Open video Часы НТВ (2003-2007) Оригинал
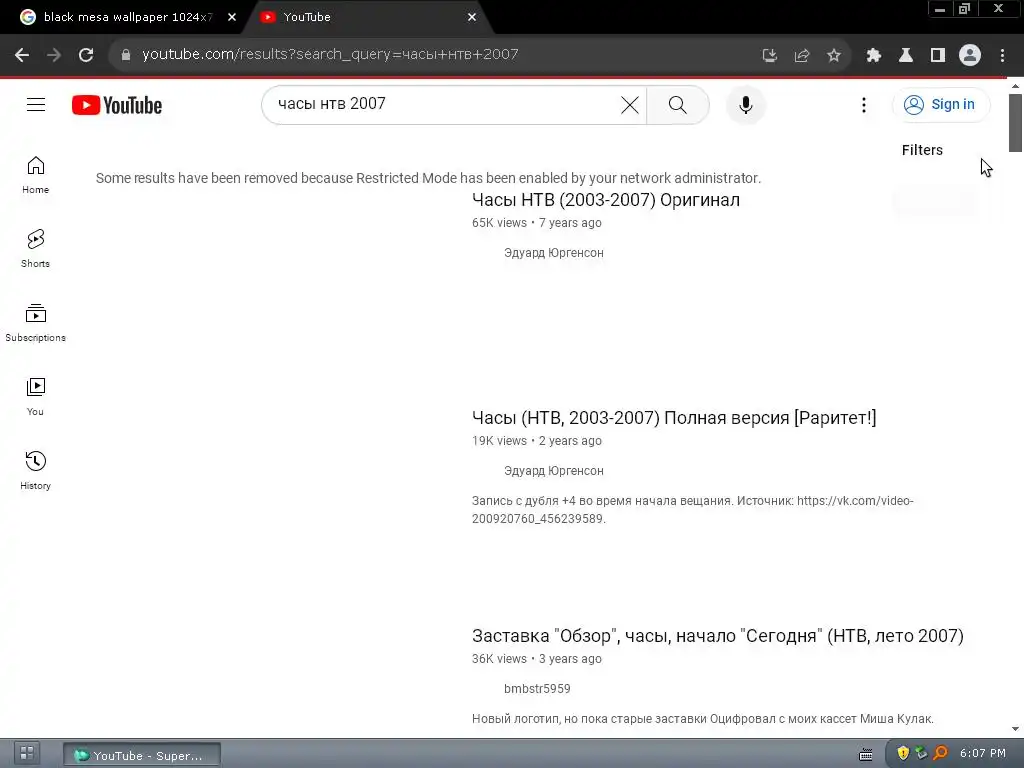Viewport: 1024px width, 768px height. tap(605, 200)
